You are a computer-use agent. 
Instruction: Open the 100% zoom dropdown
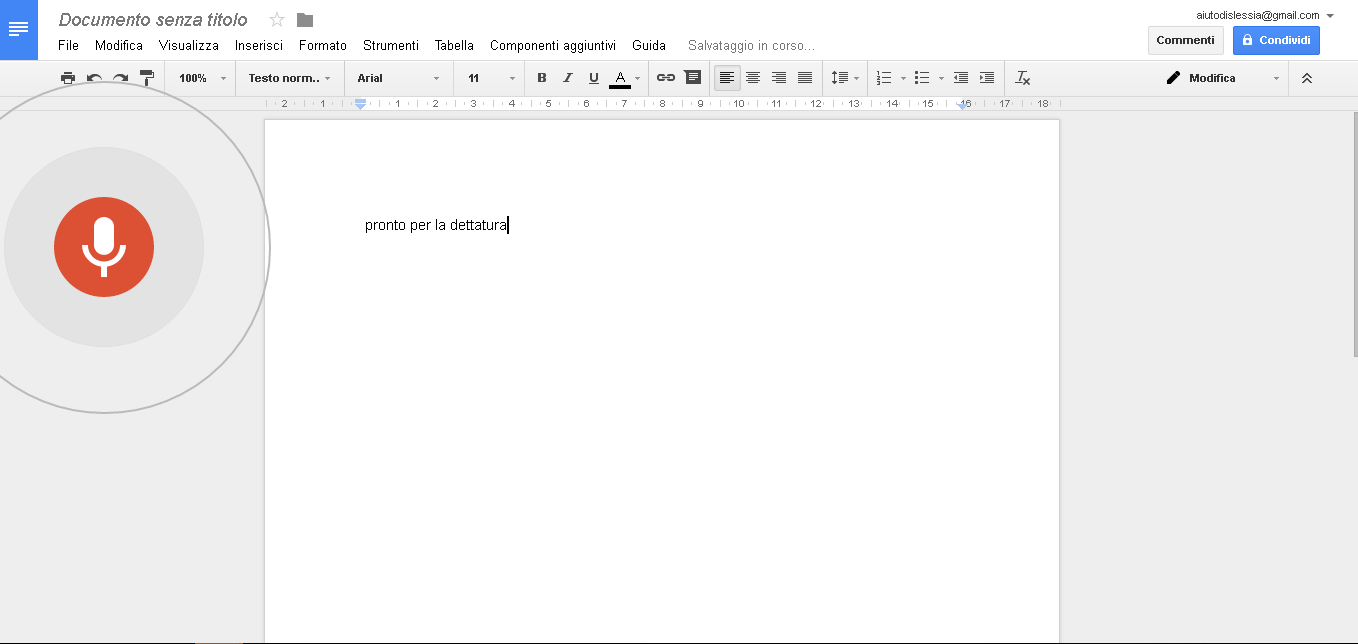coord(203,78)
